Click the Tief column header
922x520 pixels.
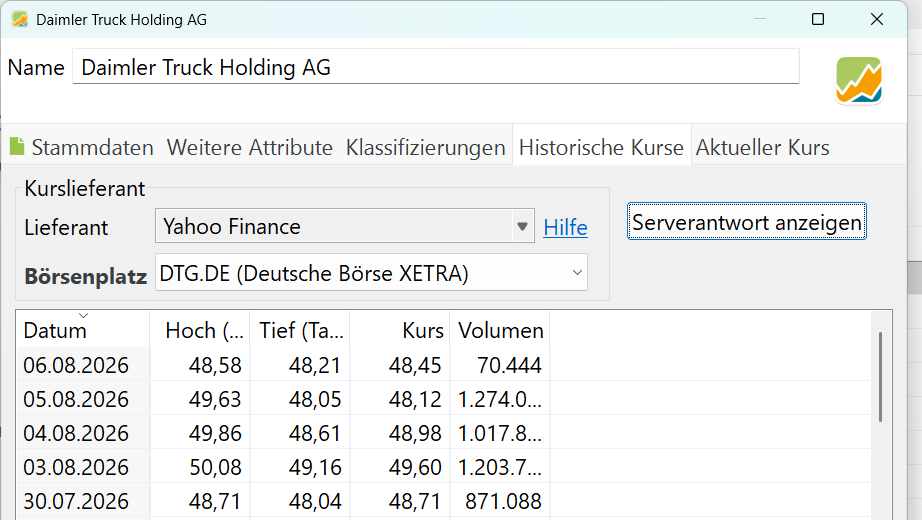point(300,330)
